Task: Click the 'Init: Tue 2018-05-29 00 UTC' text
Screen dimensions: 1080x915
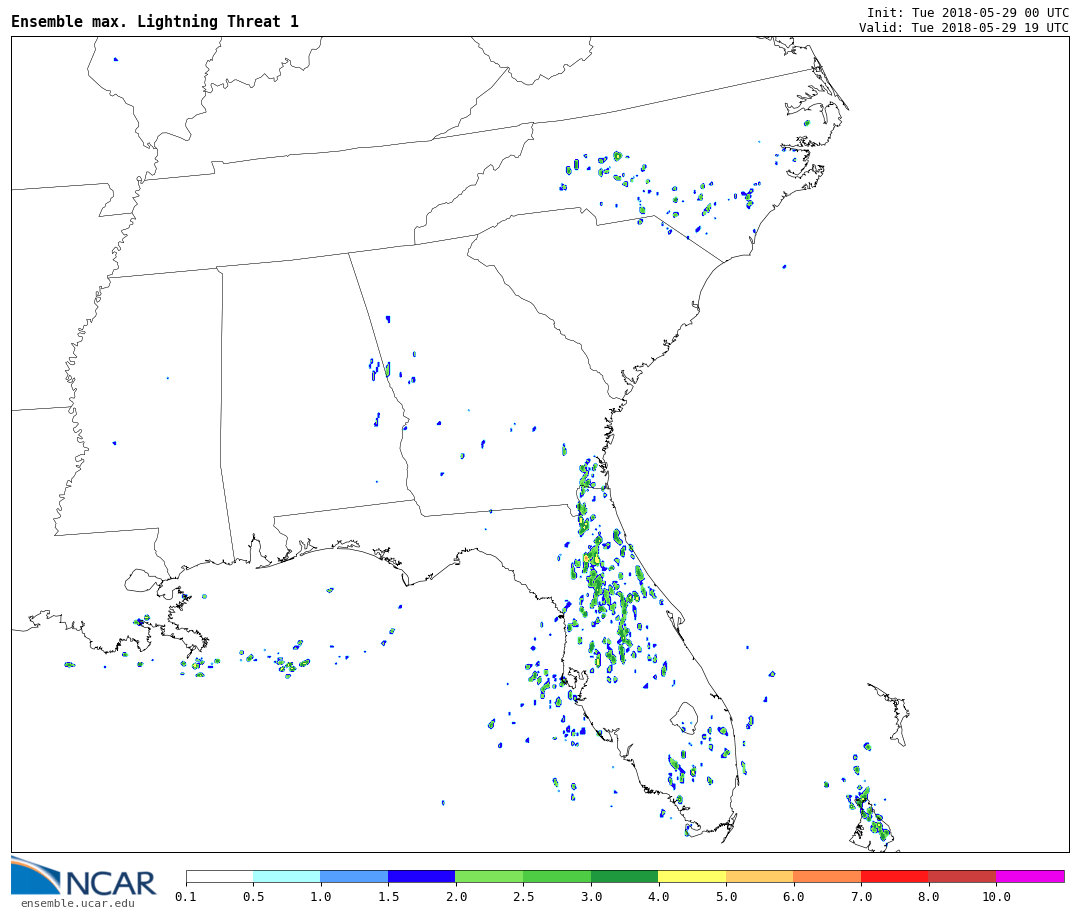Action: click(x=968, y=13)
